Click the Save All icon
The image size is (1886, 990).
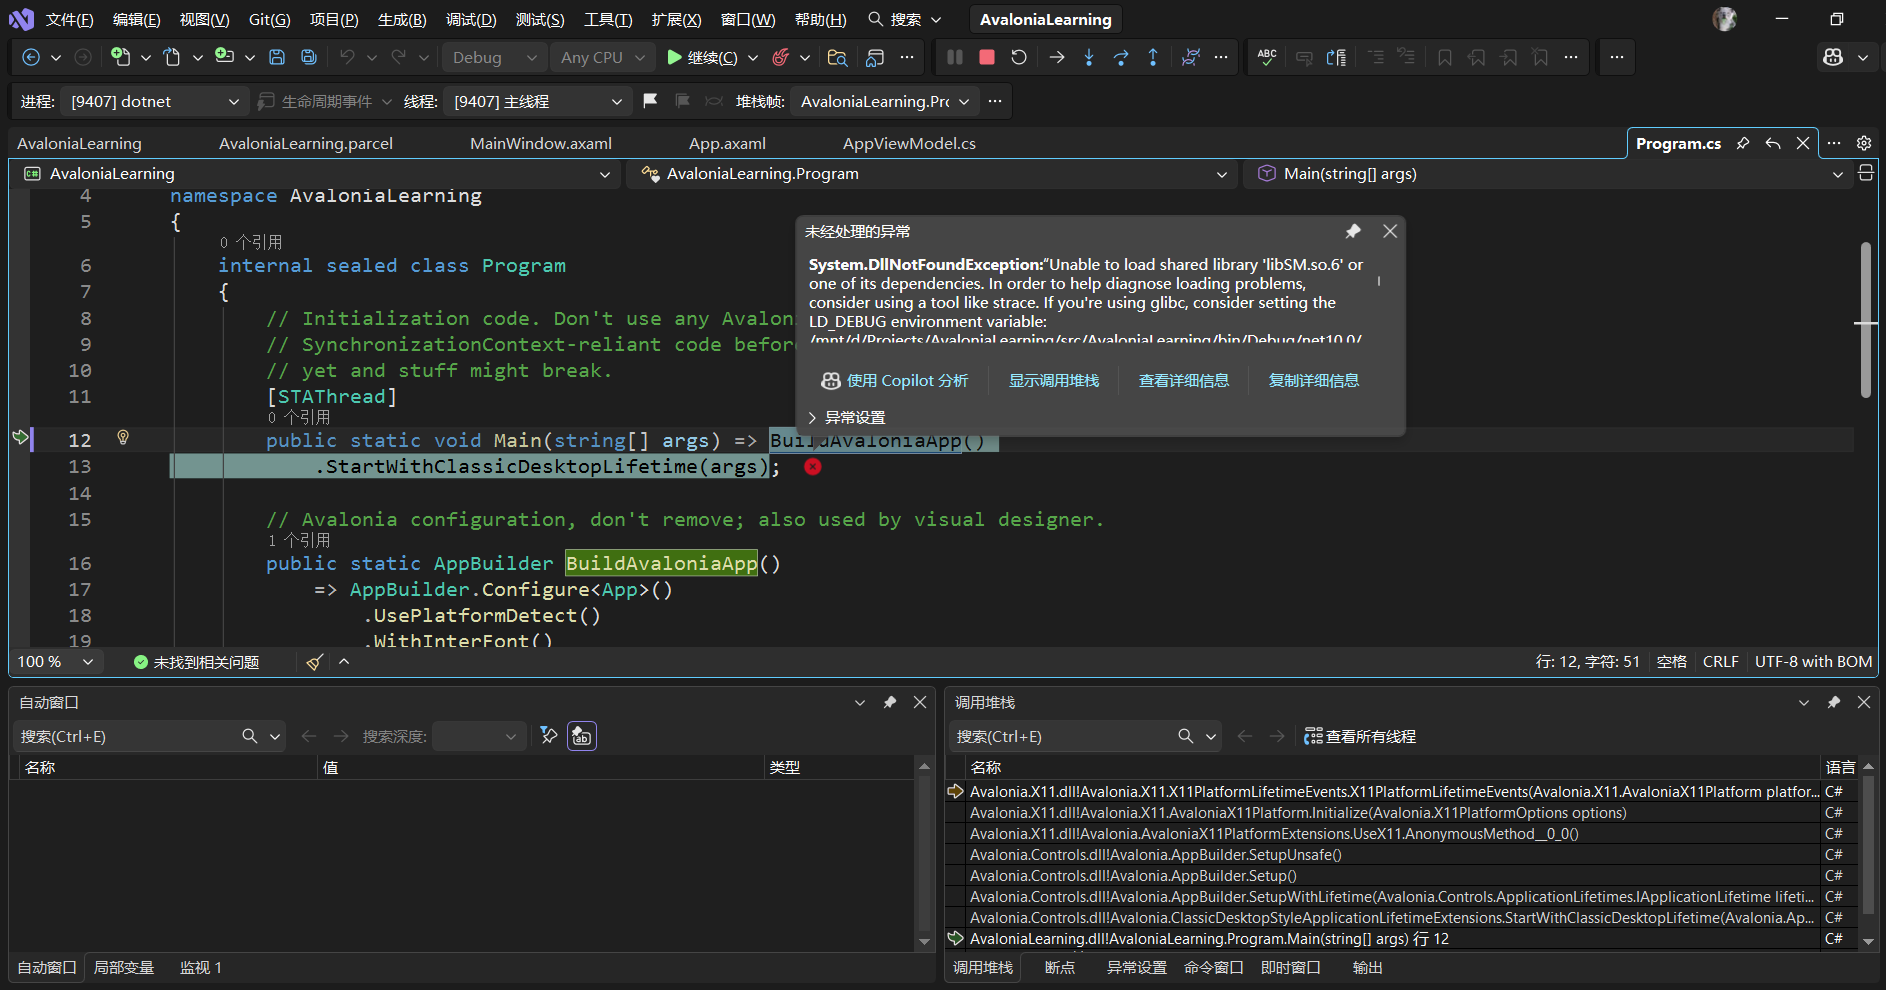point(309,58)
